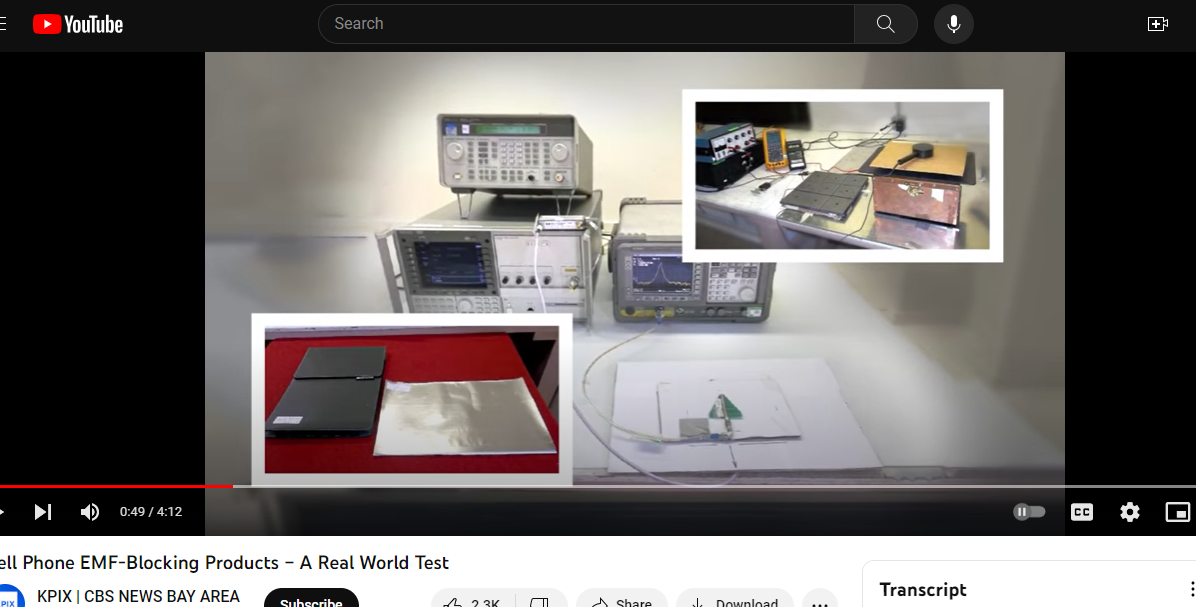Viewport: 1196px width, 607px height.
Task: Switch to miniplayer mode
Action: click(1177, 512)
